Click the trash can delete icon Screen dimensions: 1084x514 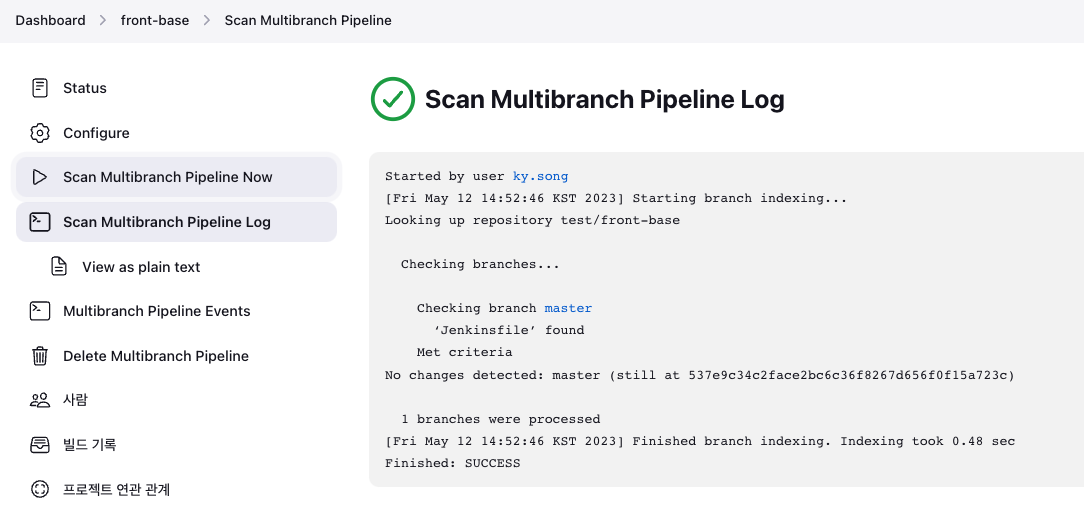click(40, 356)
